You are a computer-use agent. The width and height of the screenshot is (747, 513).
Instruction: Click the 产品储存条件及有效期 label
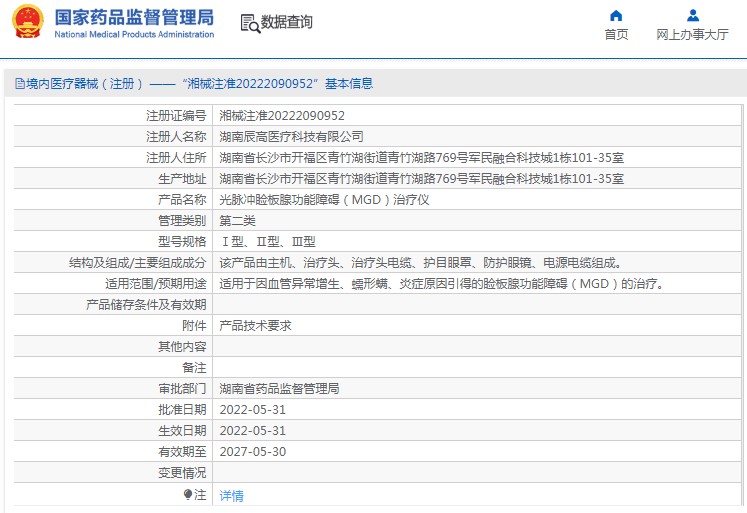146,304
